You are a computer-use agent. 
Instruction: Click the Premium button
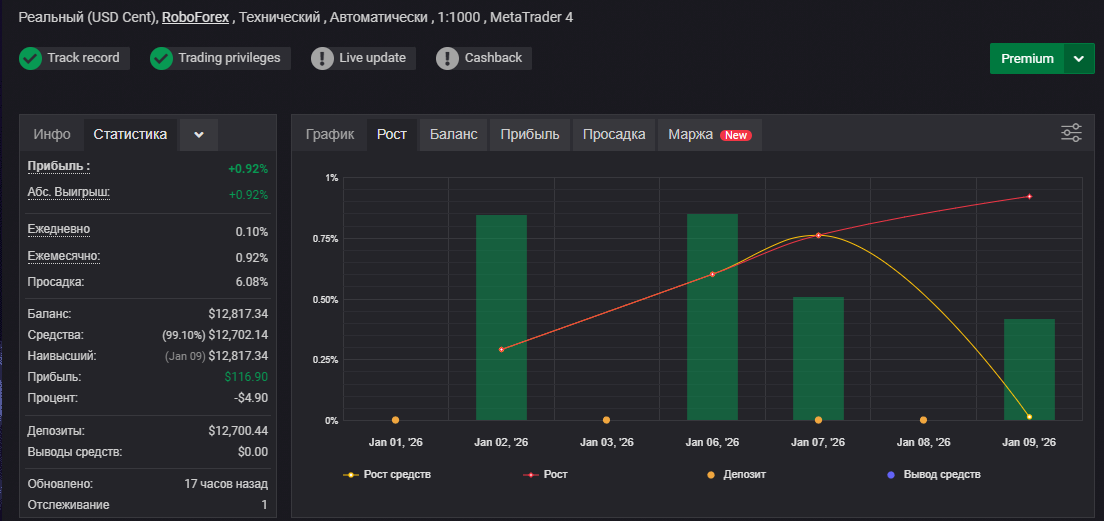click(x=1027, y=58)
